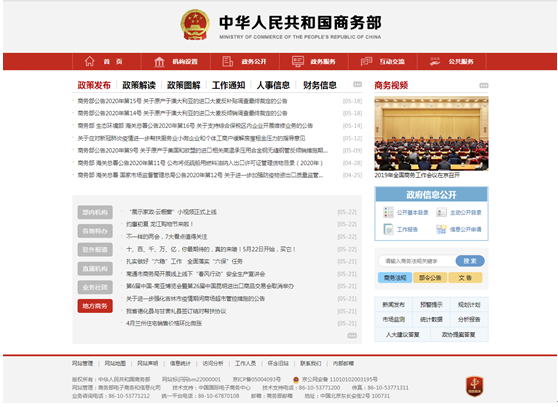Open the more button beside 财务信息 tab

tap(357, 85)
